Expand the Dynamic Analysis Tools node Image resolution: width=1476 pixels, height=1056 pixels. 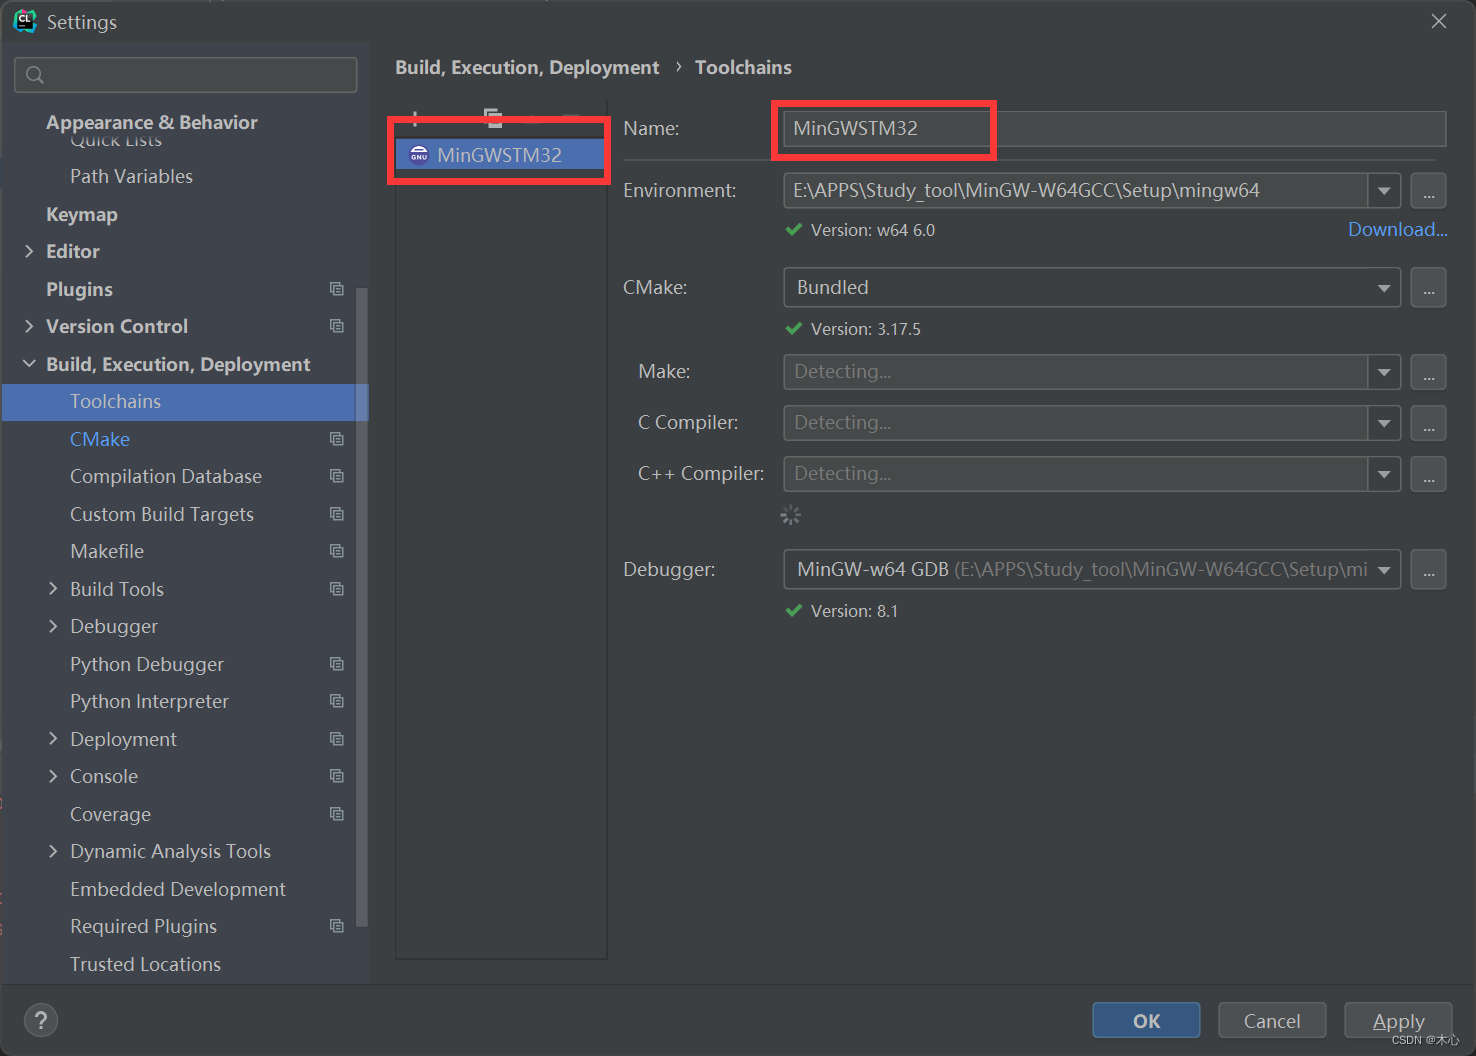(x=53, y=851)
